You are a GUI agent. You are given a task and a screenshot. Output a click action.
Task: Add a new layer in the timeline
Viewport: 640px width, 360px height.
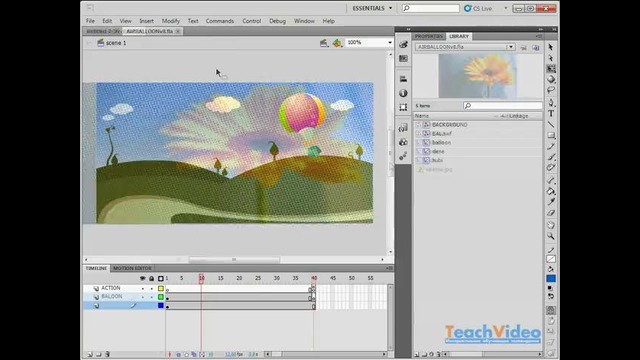(90, 354)
